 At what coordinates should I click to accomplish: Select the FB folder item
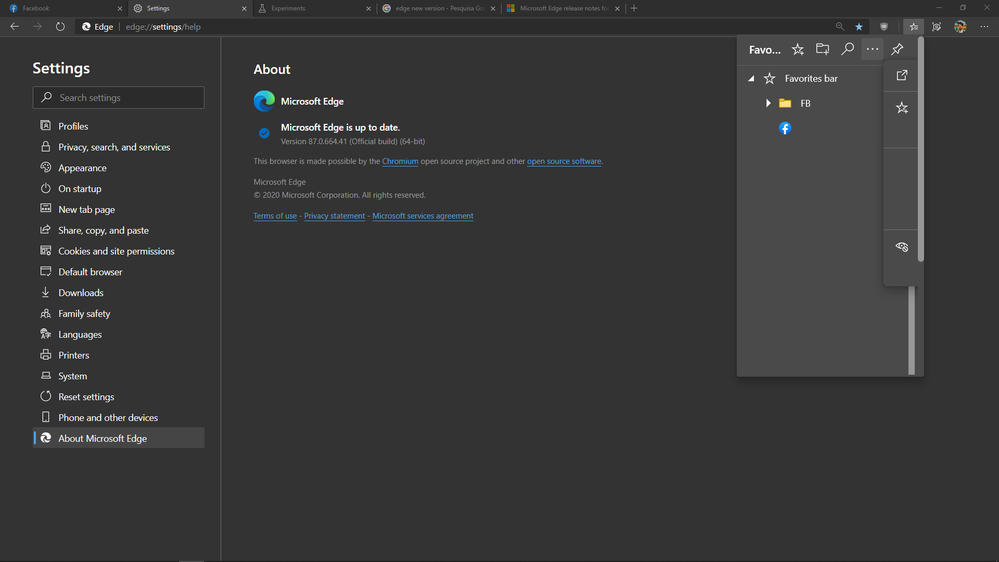805,103
